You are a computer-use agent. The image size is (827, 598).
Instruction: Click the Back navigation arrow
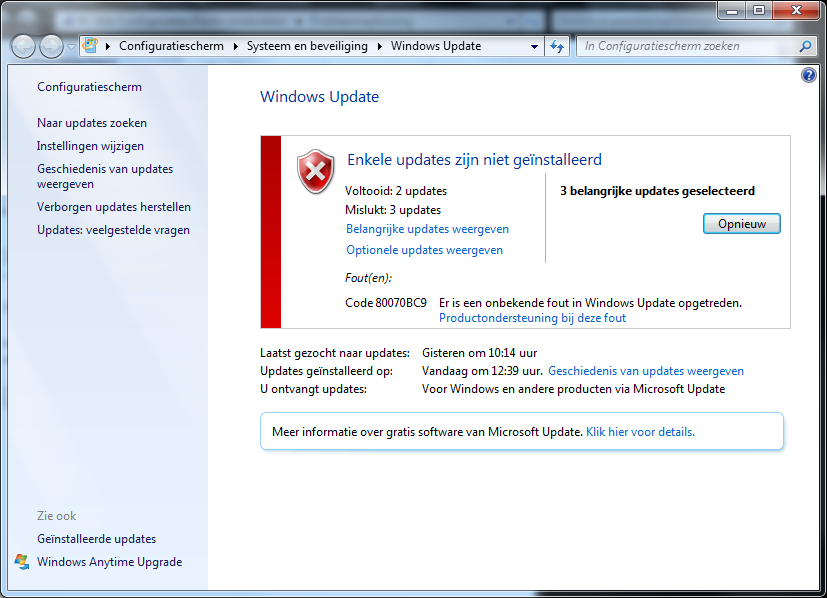click(x=23, y=46)
